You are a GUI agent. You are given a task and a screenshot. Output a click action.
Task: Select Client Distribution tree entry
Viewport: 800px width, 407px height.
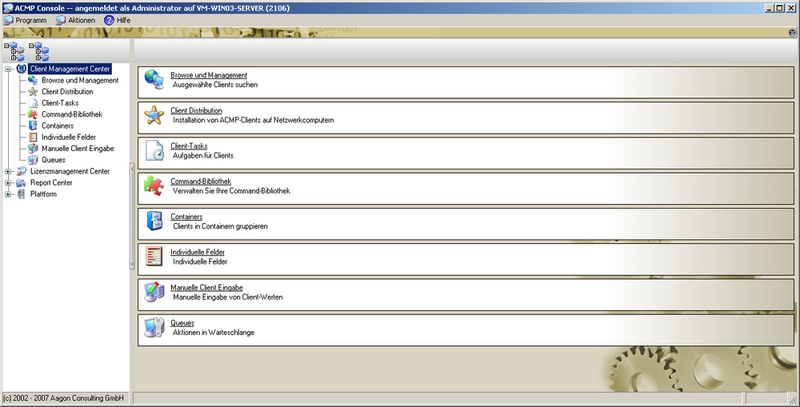(x=67, y=92)
